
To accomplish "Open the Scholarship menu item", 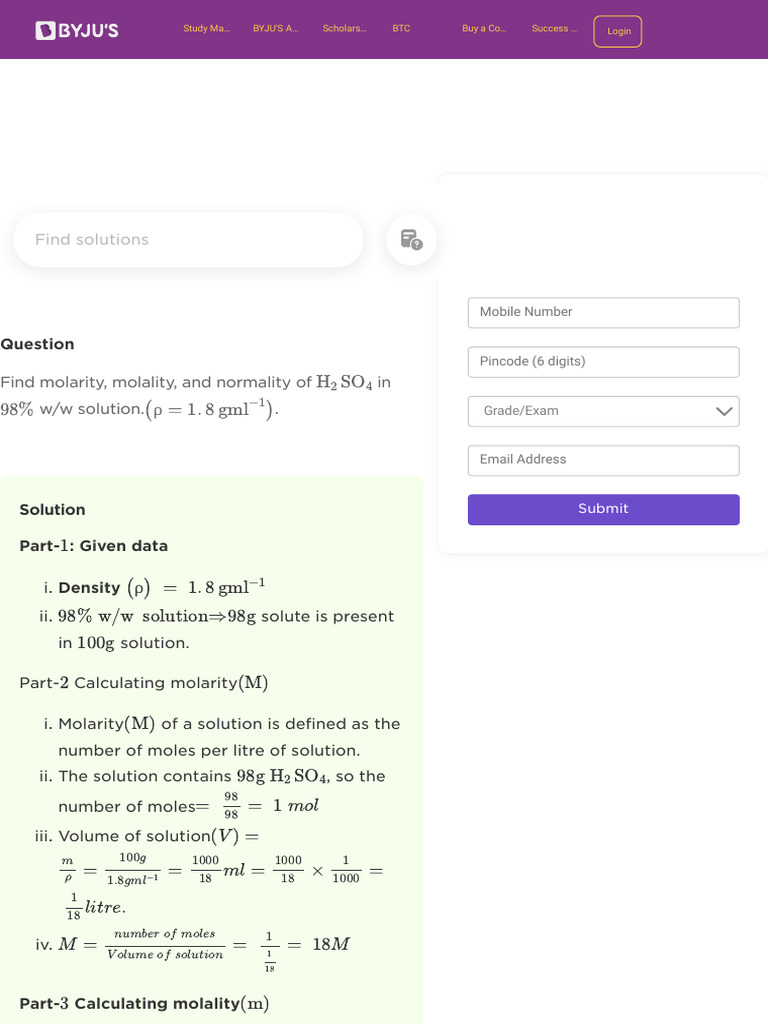I will click(344, 29).
